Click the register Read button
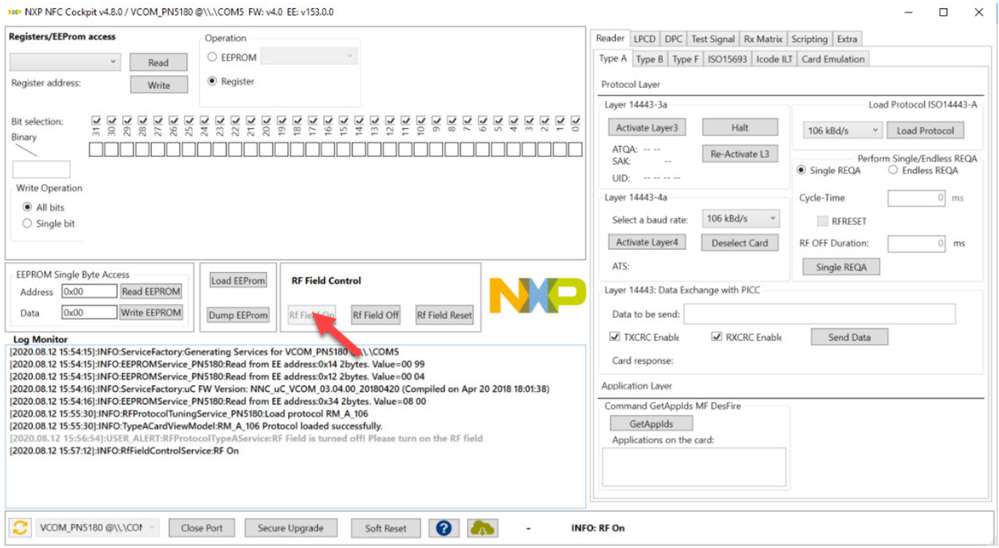This screenshot has height=548, width=999. pyautogui.click(x=158, y=62)
